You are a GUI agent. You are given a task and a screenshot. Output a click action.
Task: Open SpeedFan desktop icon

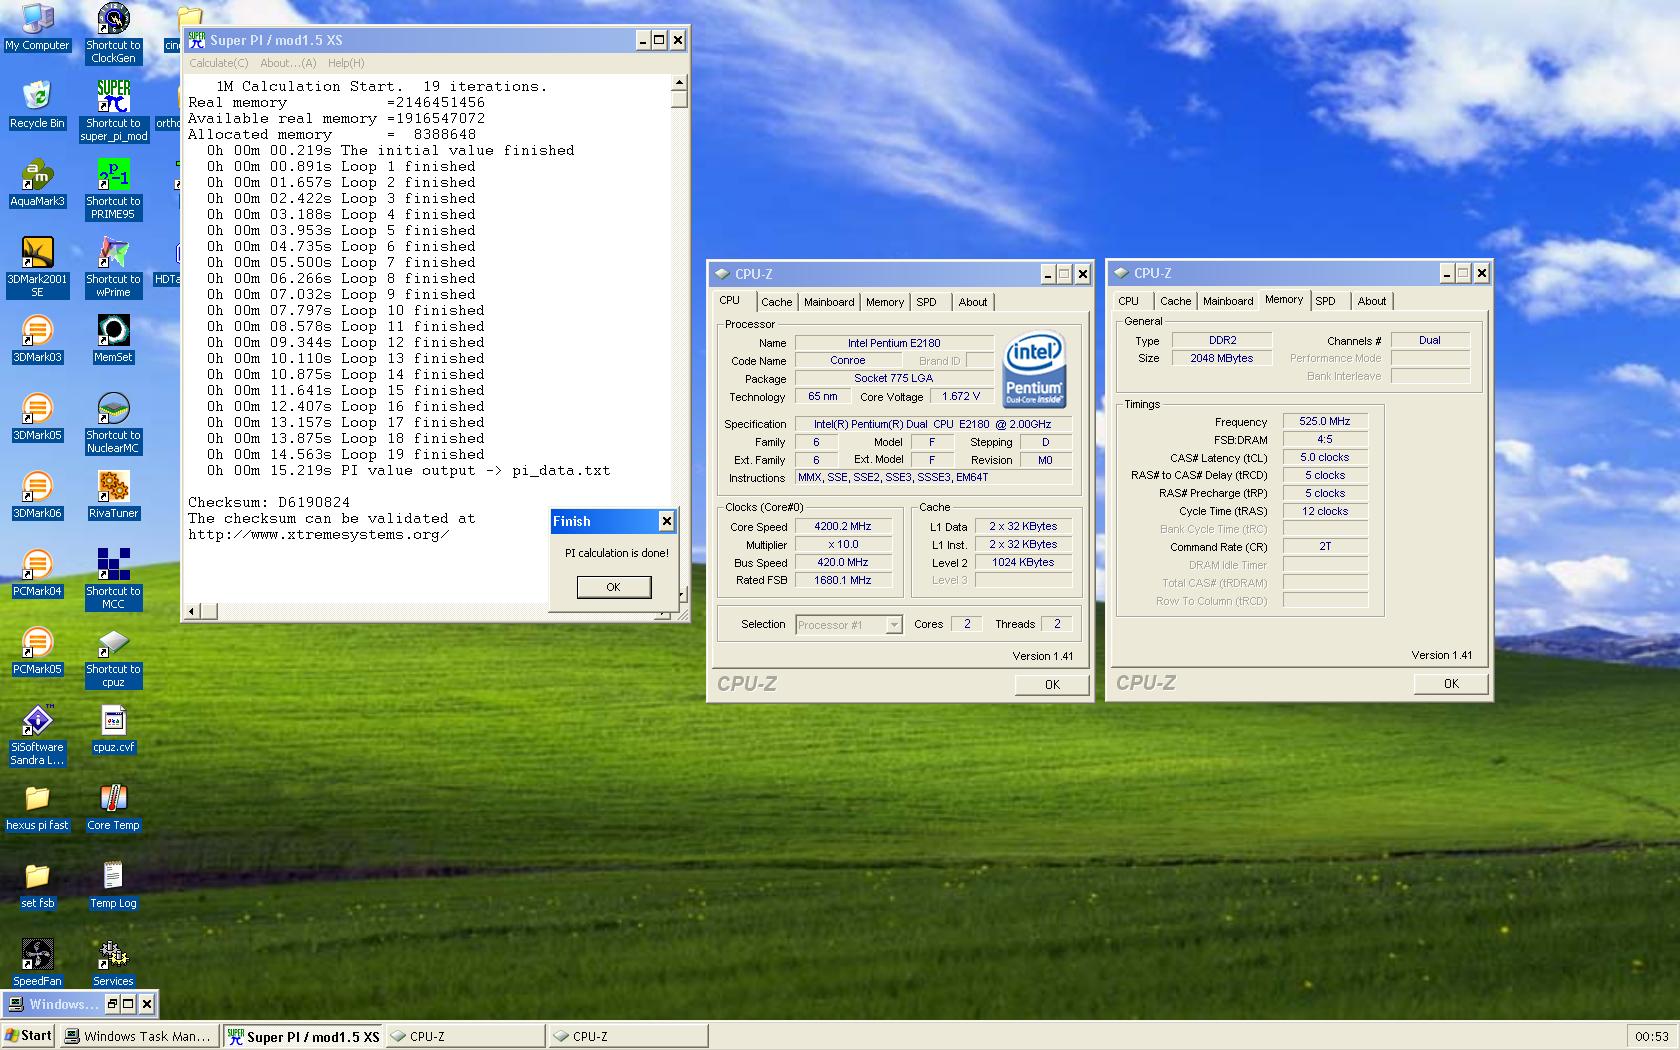pos(37,963)
